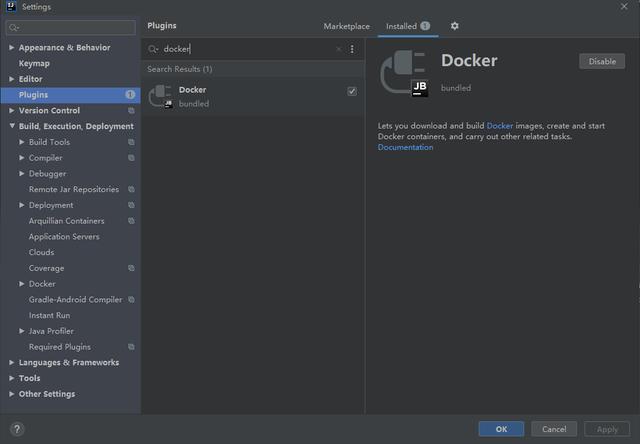Expand the Editor settings section
Image resolution: width=640 pixels, height=444 pixels.
(12, 79)
